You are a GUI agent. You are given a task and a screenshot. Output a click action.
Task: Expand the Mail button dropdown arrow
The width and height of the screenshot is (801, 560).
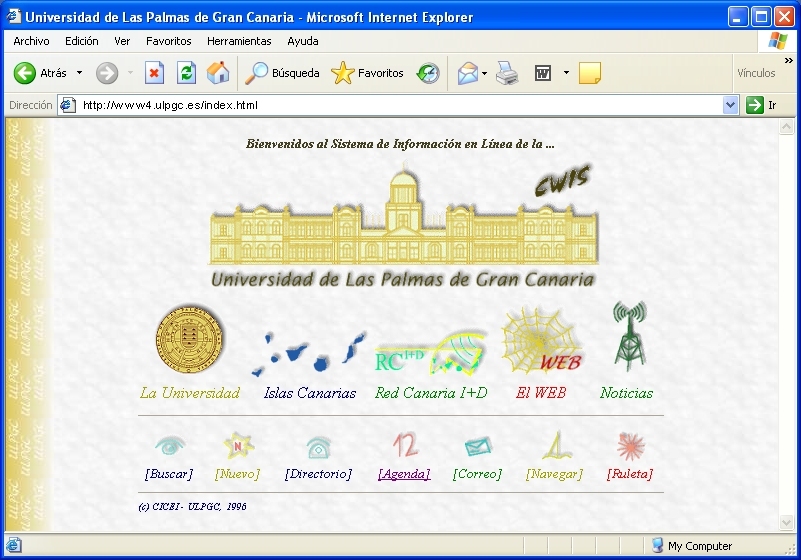[484, 73]
